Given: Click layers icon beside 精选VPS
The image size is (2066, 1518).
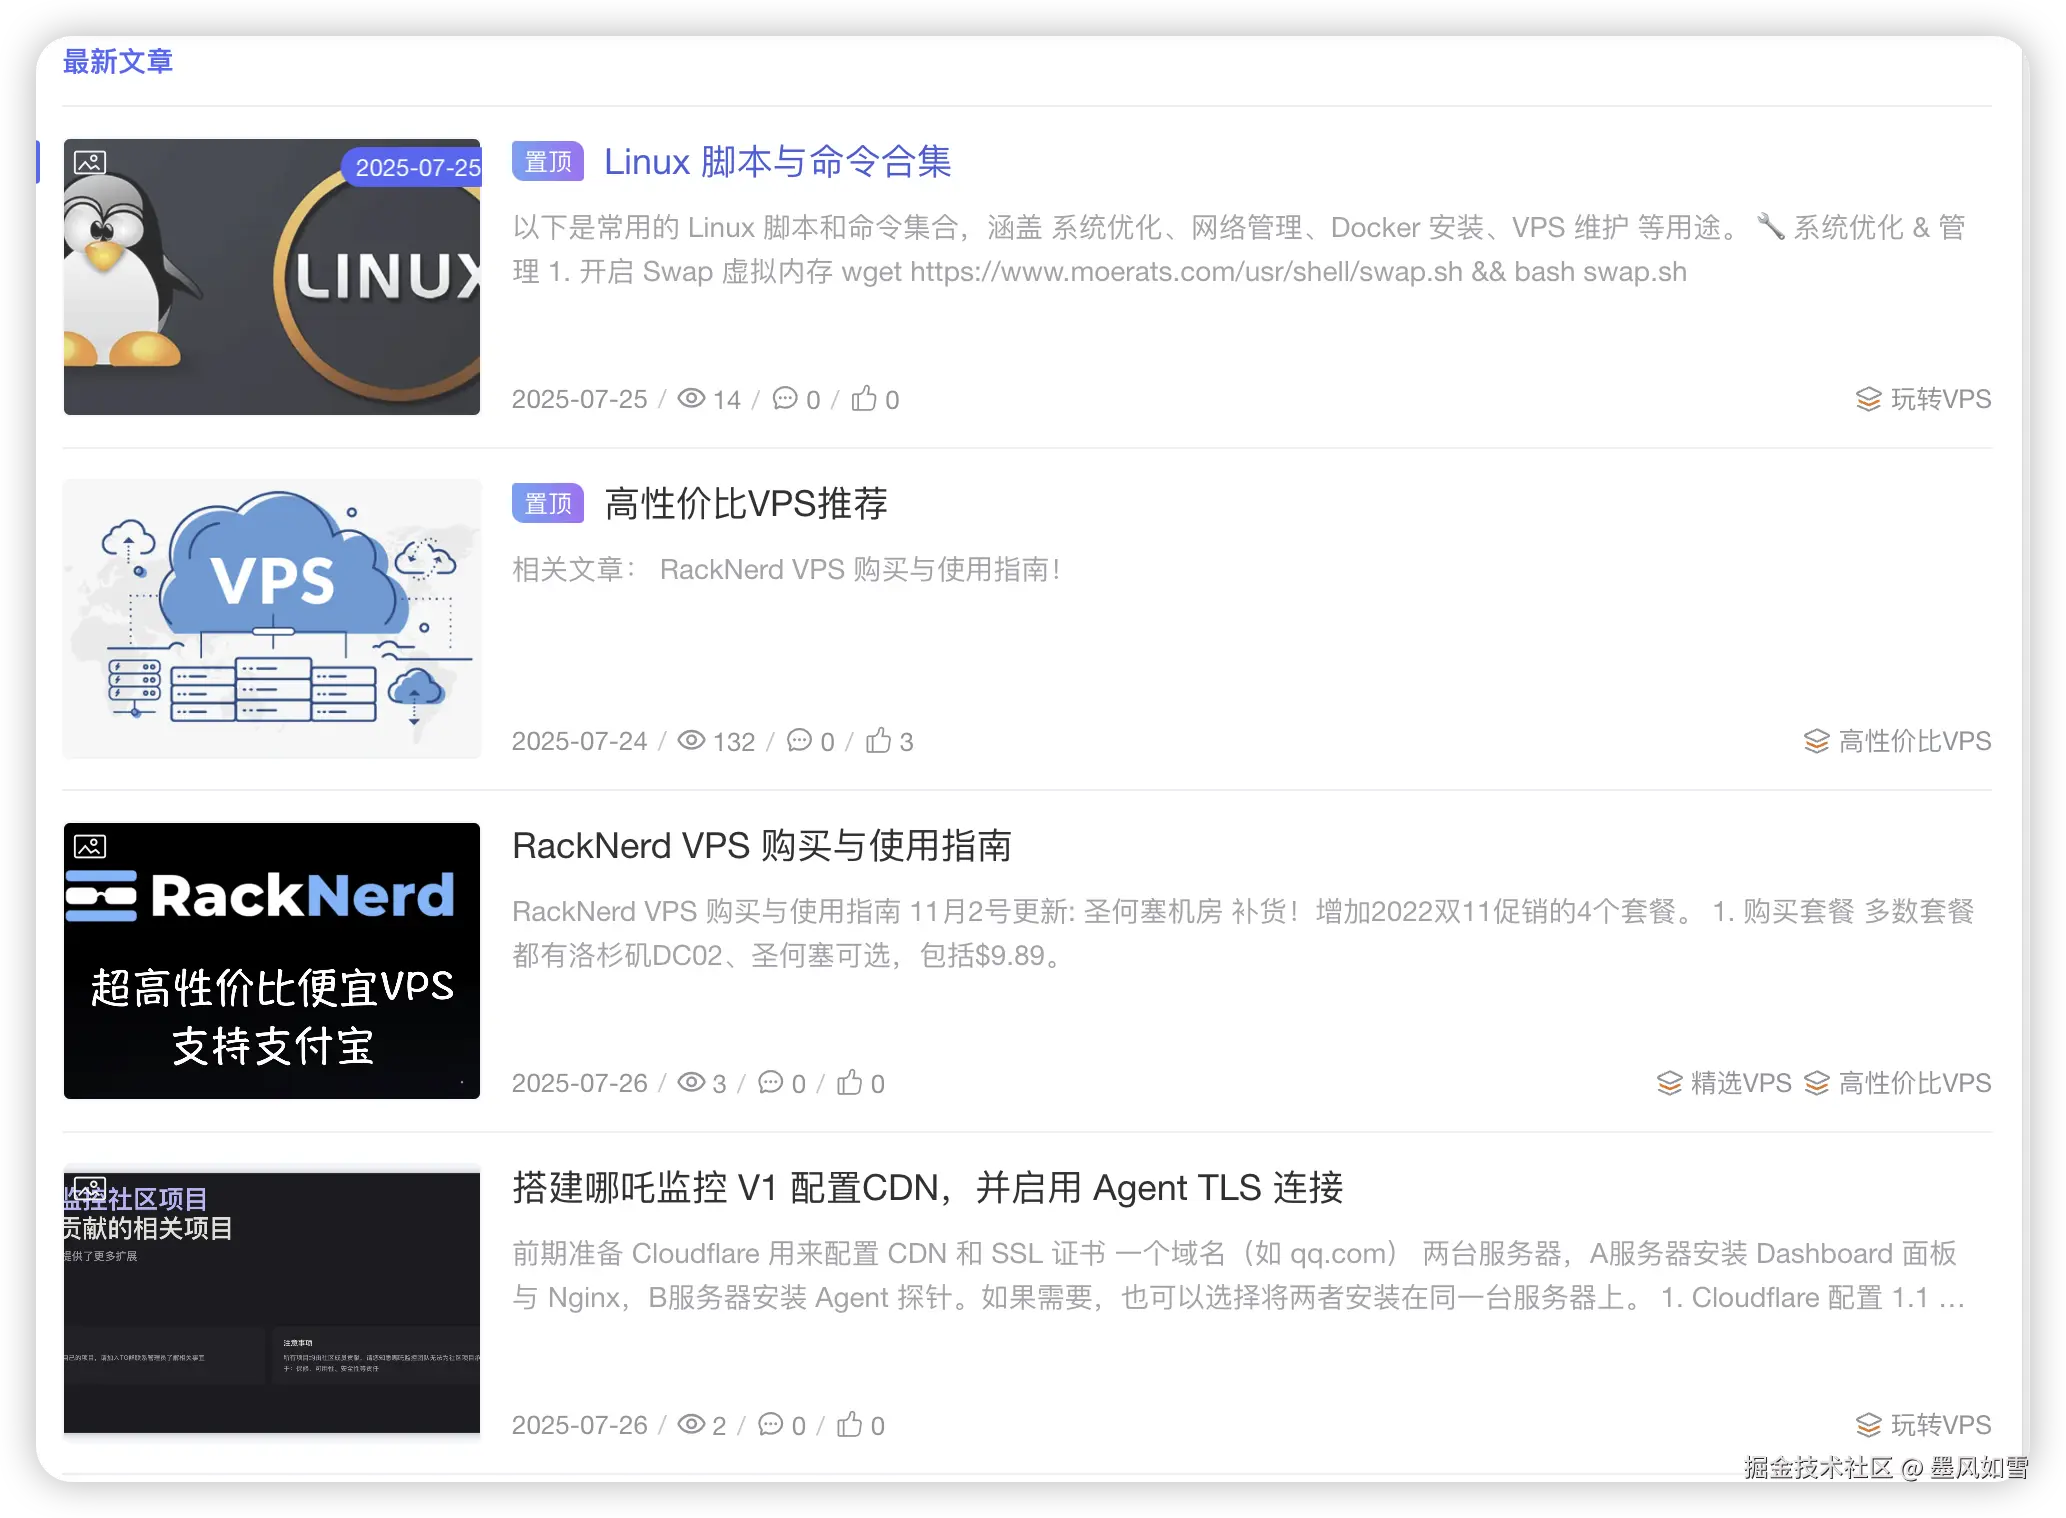Looking at the screenshot, I should pos(1669,1084).
